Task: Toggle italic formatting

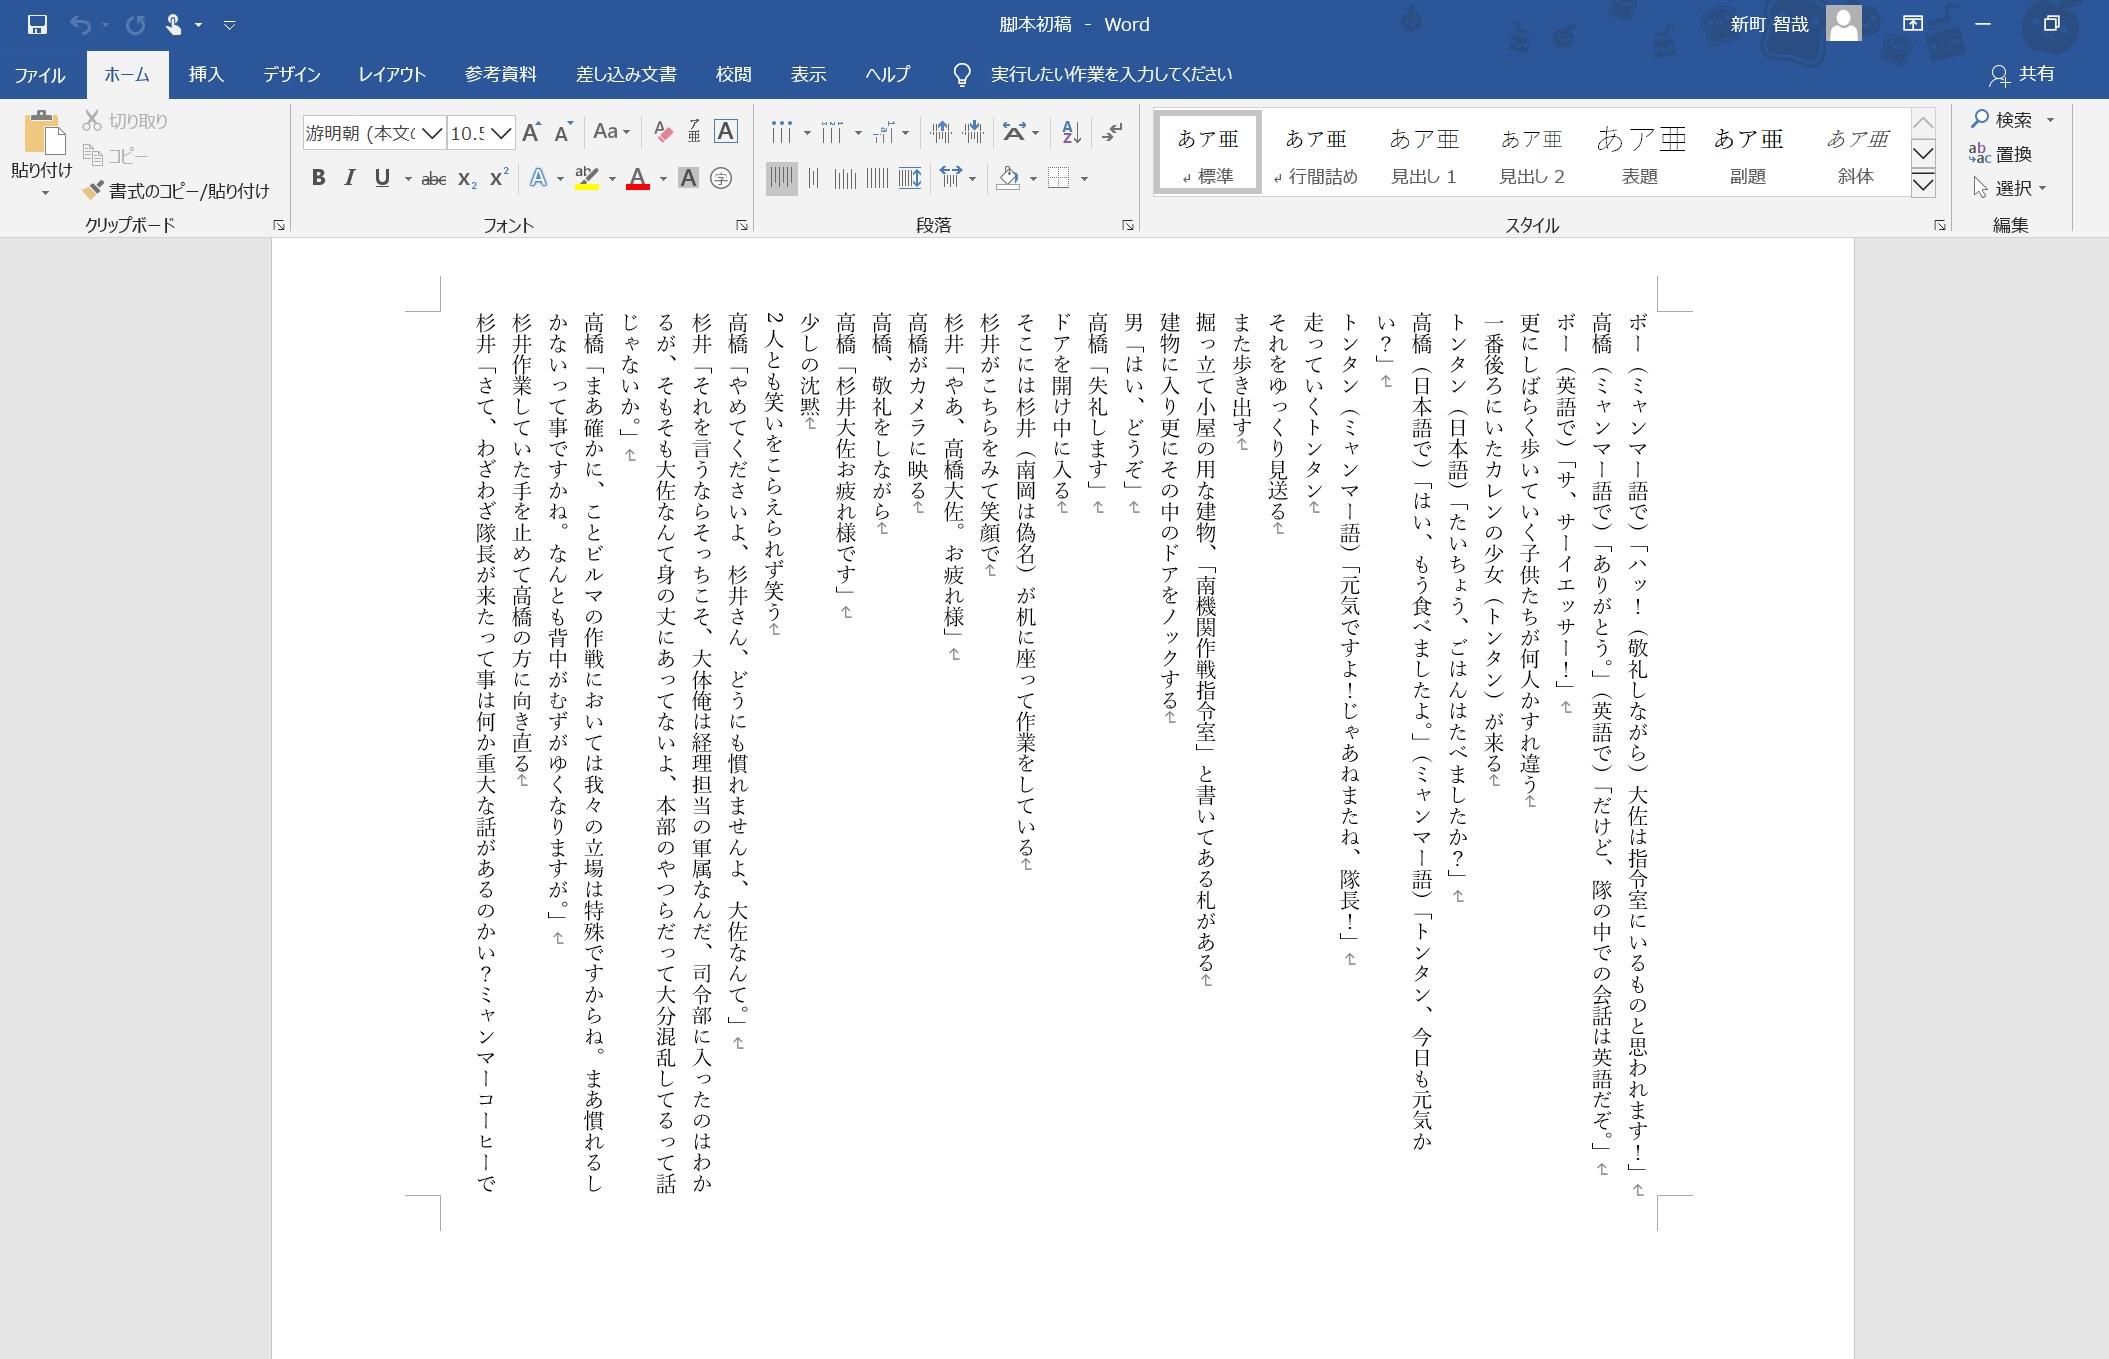Action: pos(349,178)
